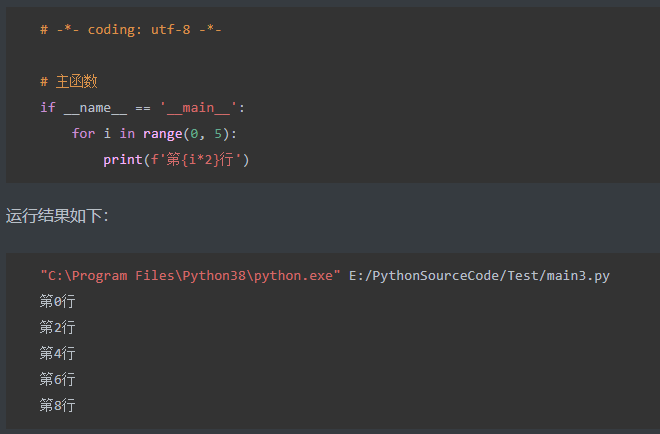This screenshot has width=660, height=434.
Task: Click output line 第4行
Action: click(58, 354)
